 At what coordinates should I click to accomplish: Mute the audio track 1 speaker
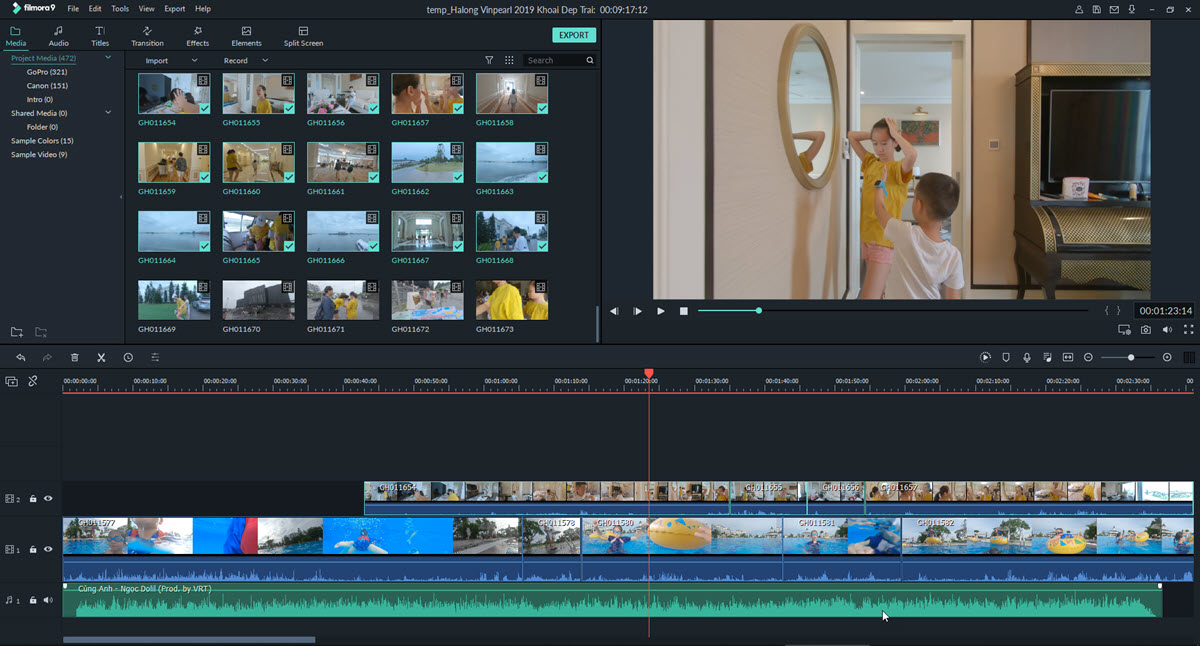point(48,600)
